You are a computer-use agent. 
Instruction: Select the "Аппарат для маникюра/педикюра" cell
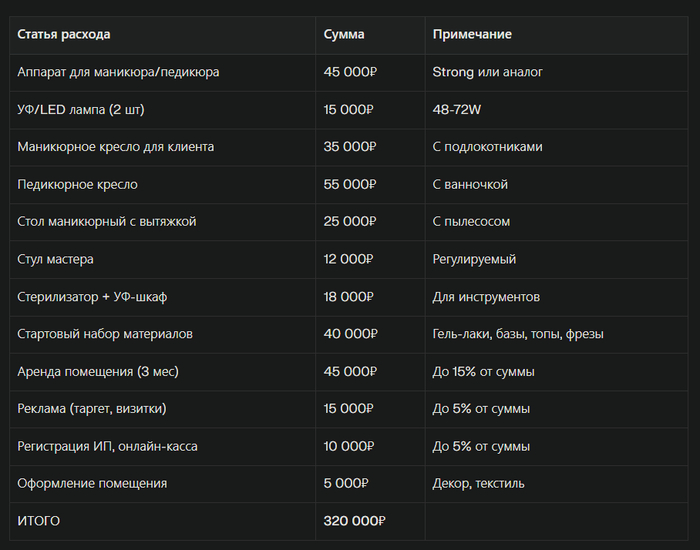click(118, 72)
